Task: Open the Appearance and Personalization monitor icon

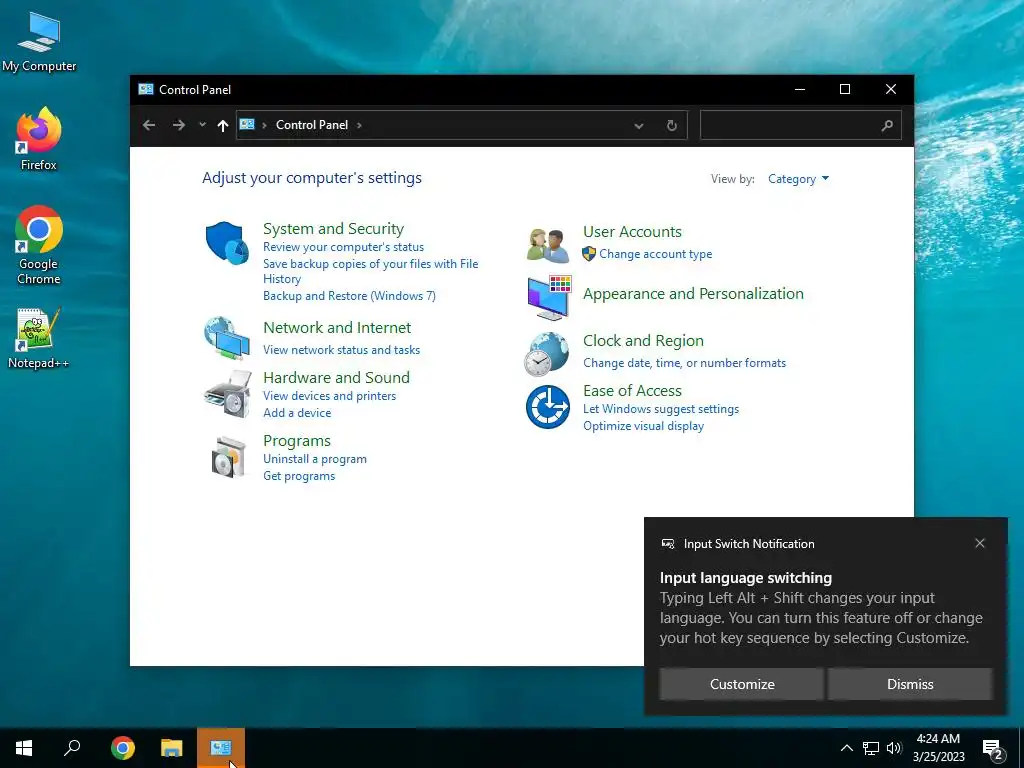Action: pos(549,298)
